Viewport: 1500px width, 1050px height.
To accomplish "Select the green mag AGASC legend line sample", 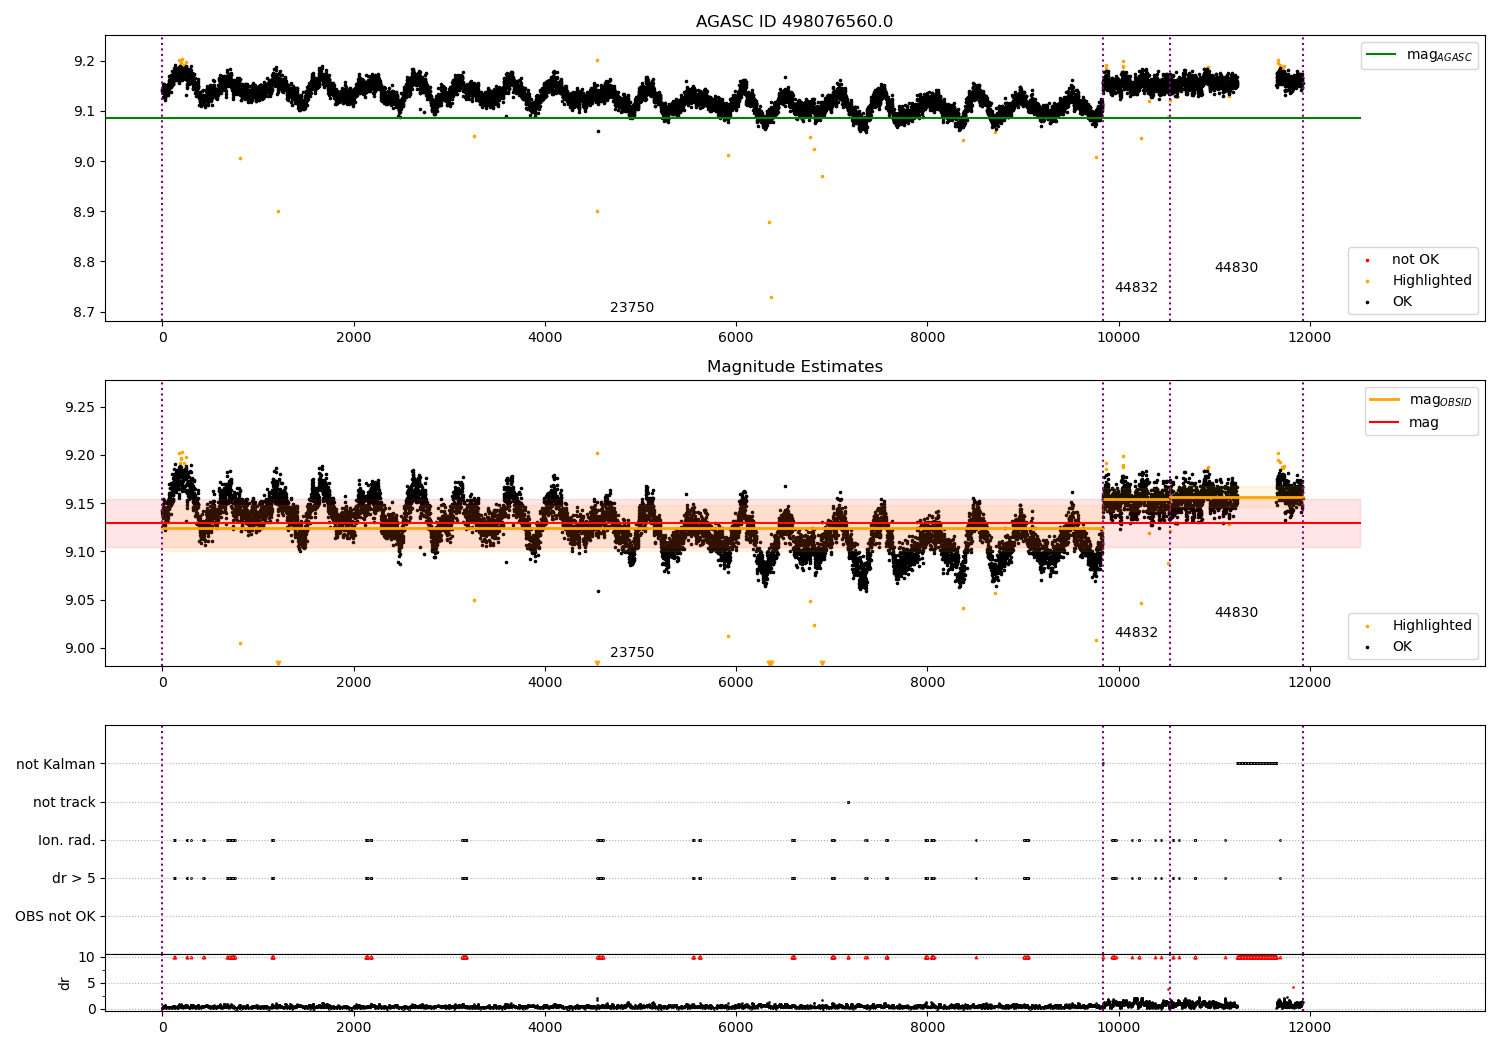I will coord(1381,55).
